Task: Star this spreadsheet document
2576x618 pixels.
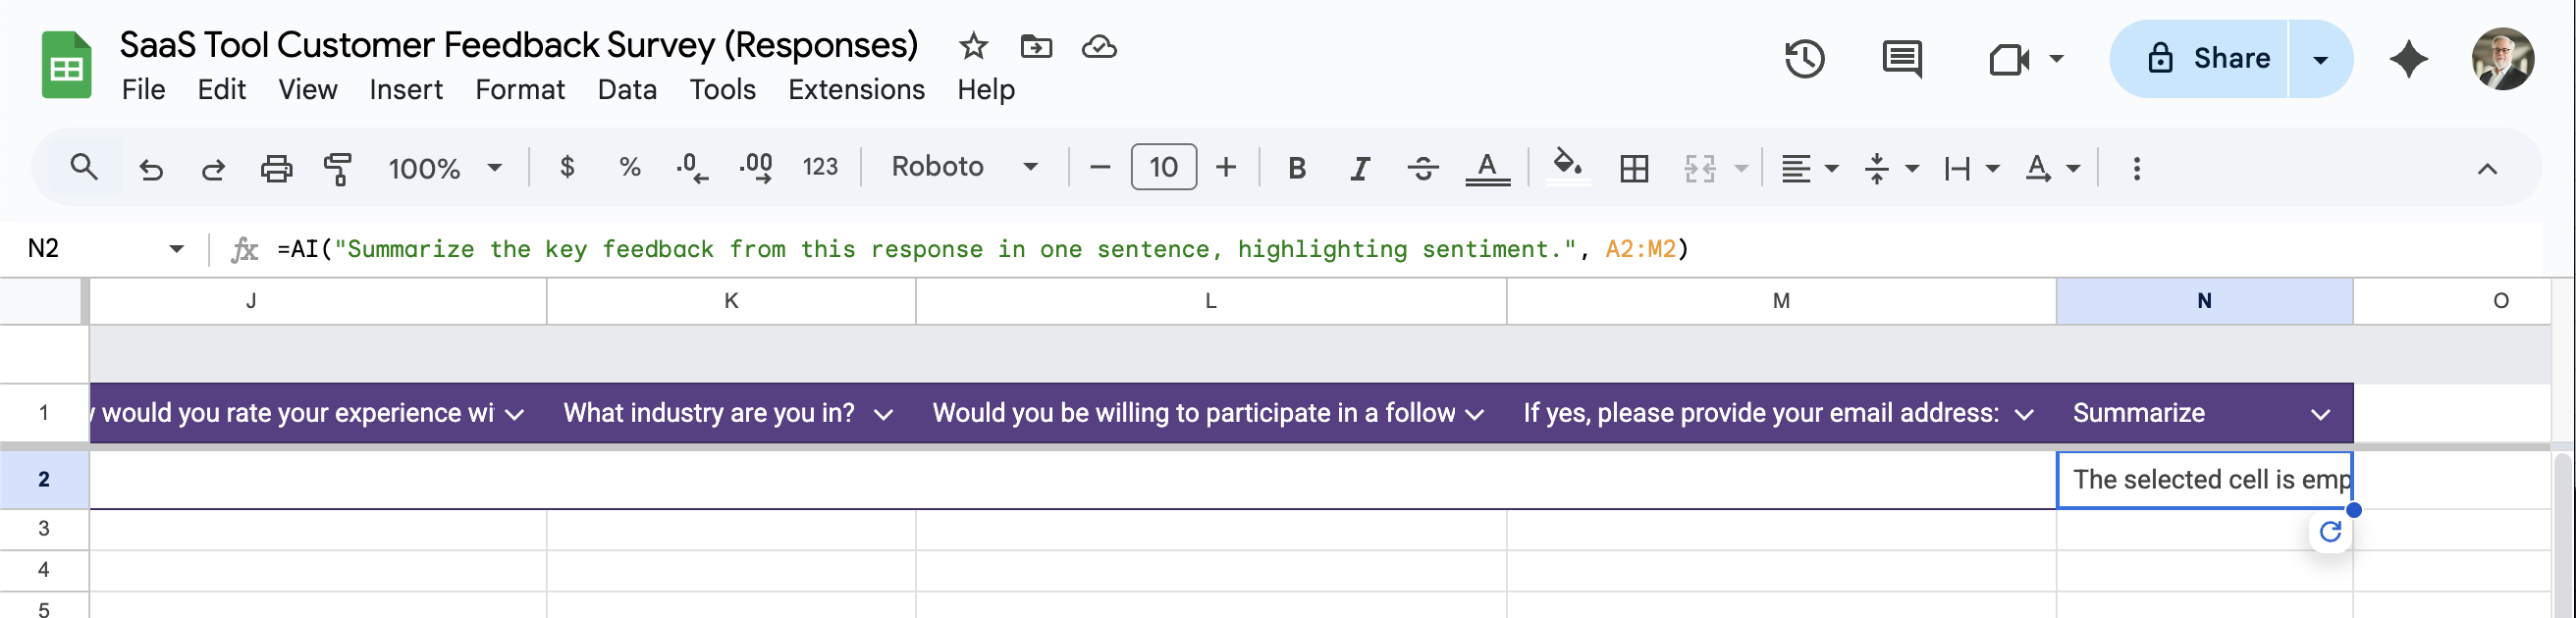Action: pyautogui.click(x=972, y=46)
